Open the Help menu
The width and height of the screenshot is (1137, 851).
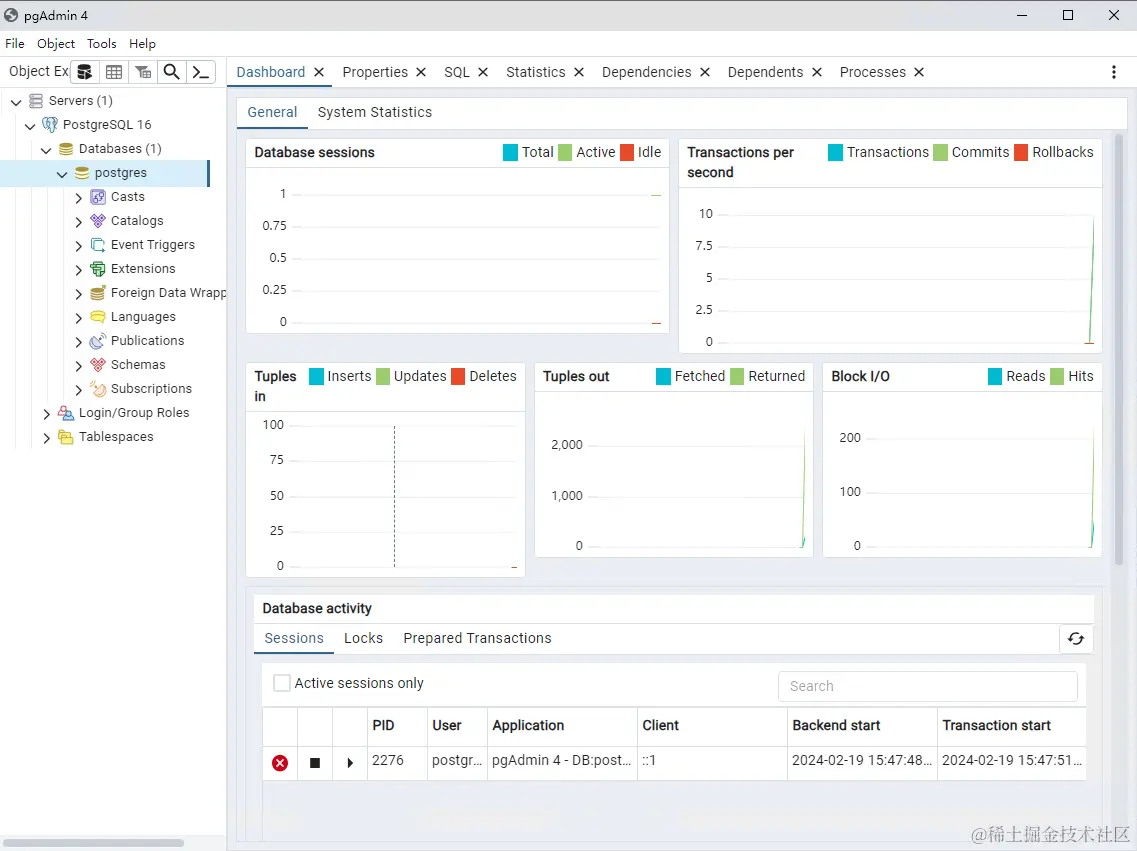point(142,43)
